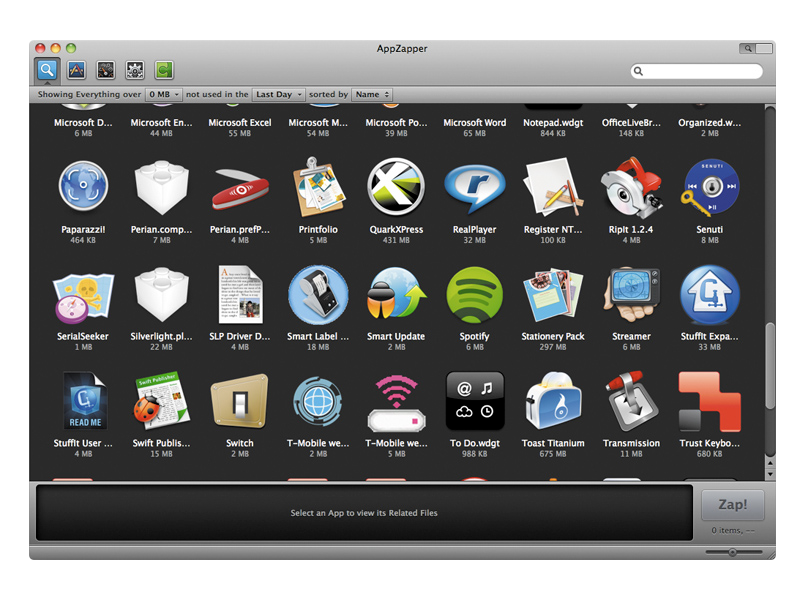The width and height of the screenshot is (800, 600).
Task: Click the Organized.w... label
Action: [710, 123]
